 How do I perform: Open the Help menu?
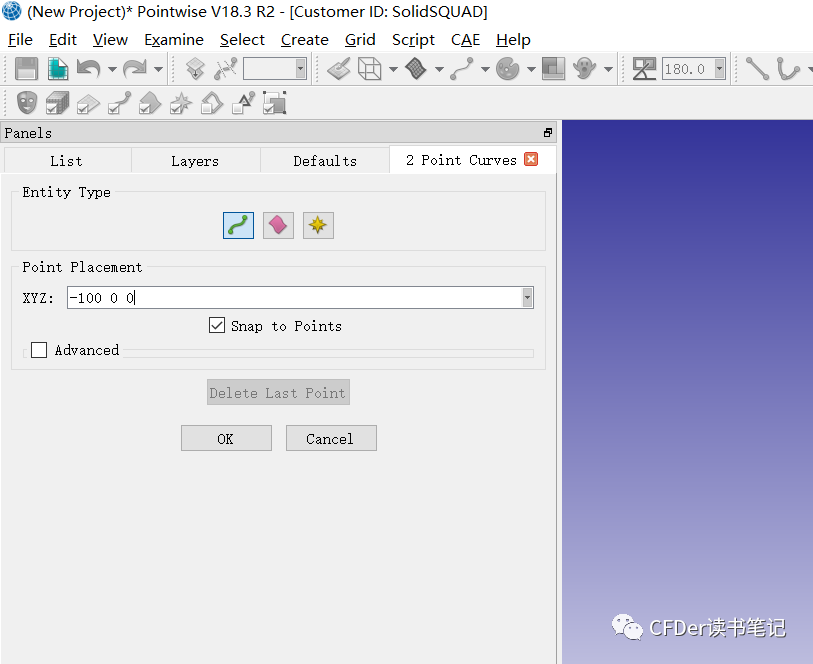(x=513, y=40)
